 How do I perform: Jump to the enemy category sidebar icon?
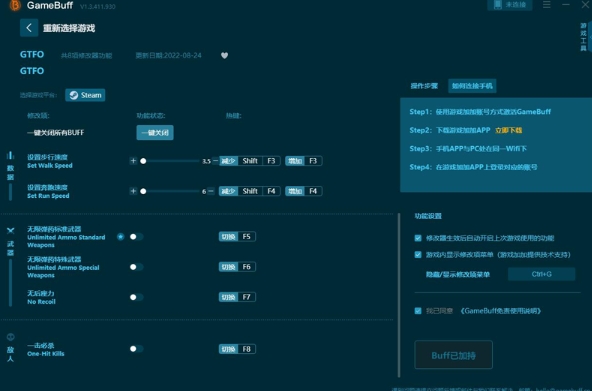click(11, 336)
